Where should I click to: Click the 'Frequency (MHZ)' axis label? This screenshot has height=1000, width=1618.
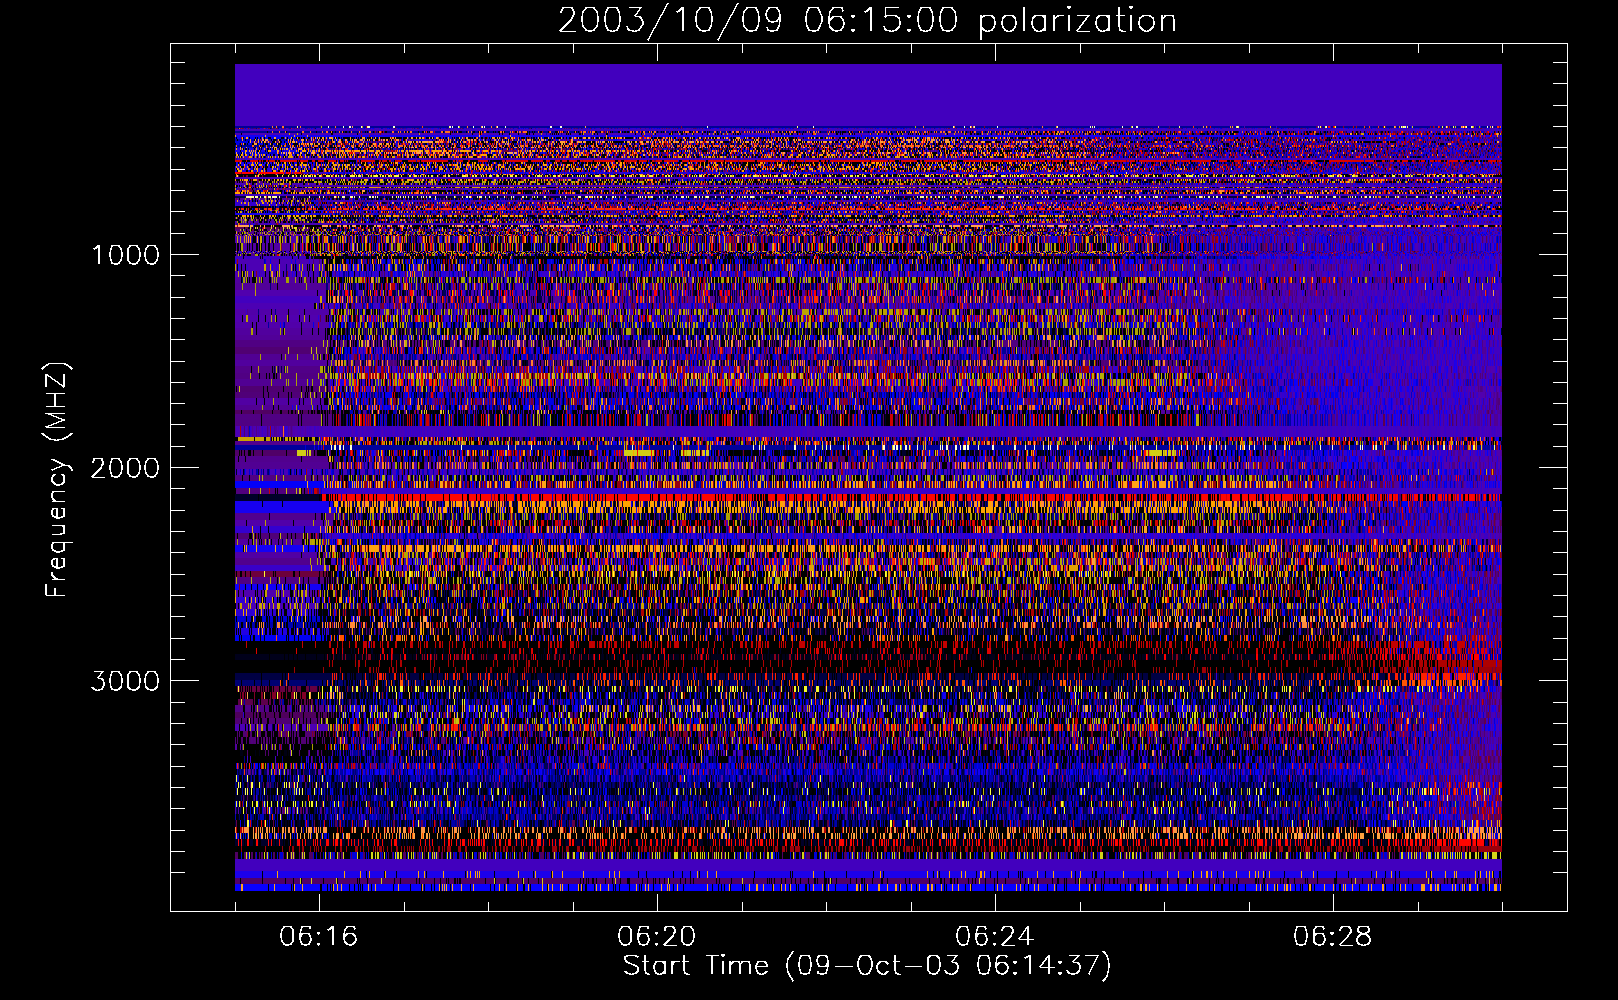[58, 480]
